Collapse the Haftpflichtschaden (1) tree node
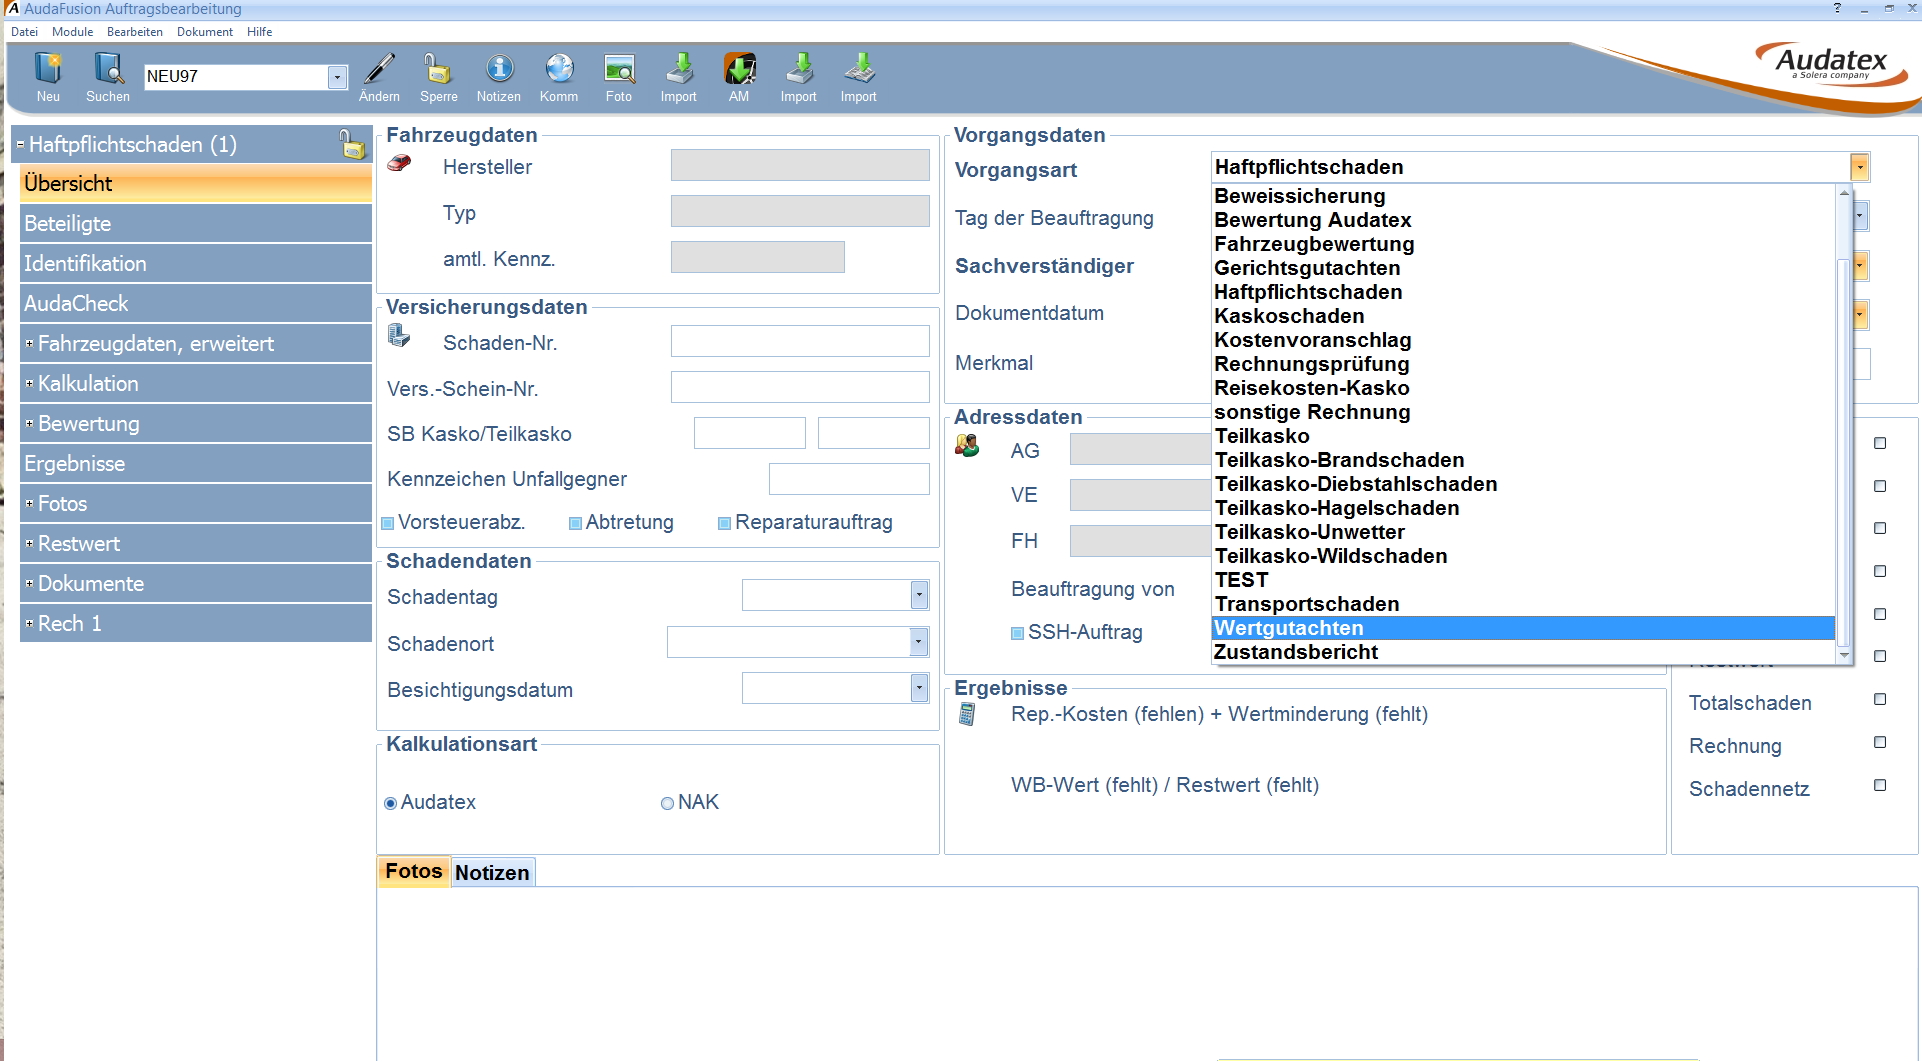1922x1062 pixels. coord(20,144)
